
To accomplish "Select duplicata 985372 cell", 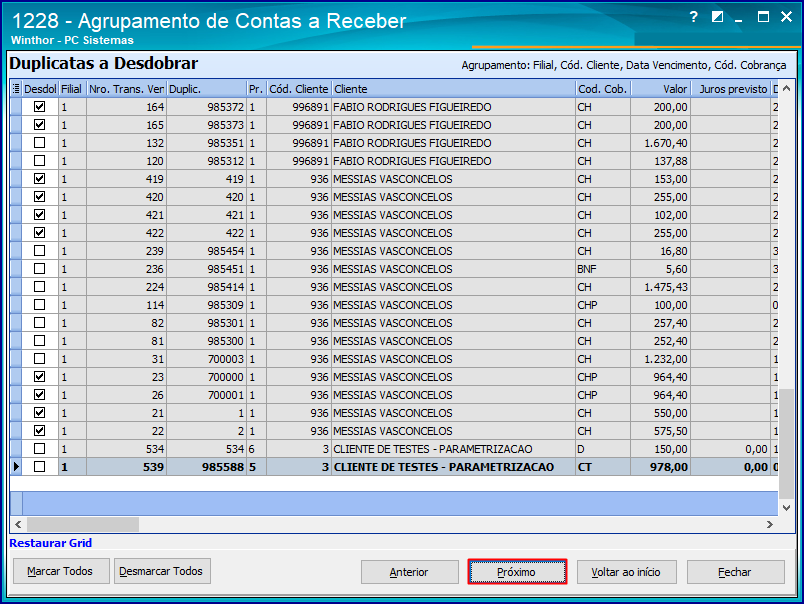I will click(207, 107).
